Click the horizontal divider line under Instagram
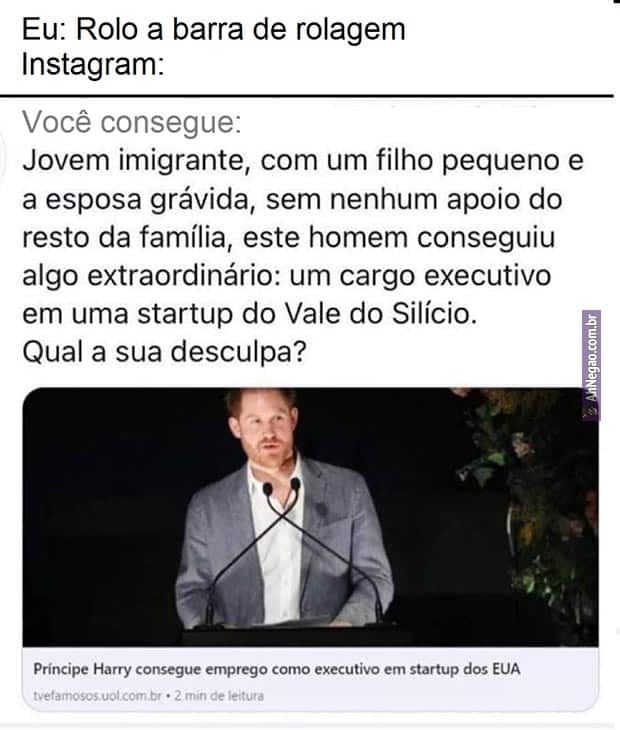The height and width of the screenshot is (730, 620). tap(307, 95)
